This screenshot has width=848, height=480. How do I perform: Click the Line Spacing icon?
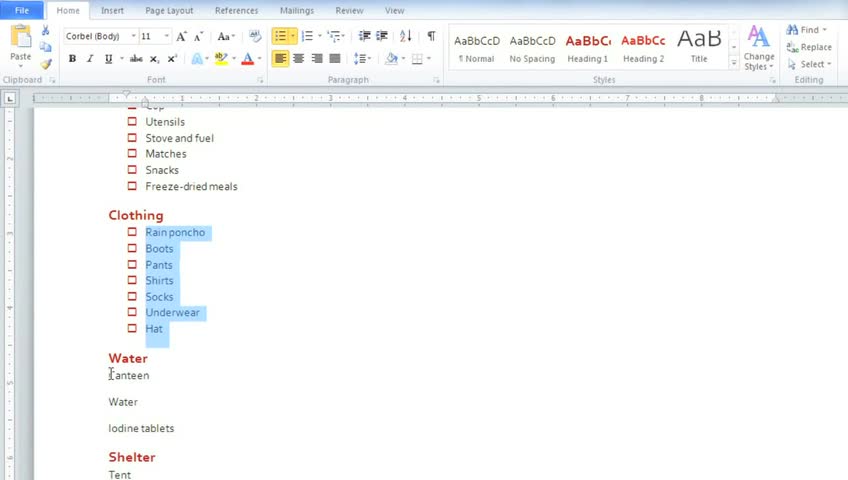(x=360, y=58)
